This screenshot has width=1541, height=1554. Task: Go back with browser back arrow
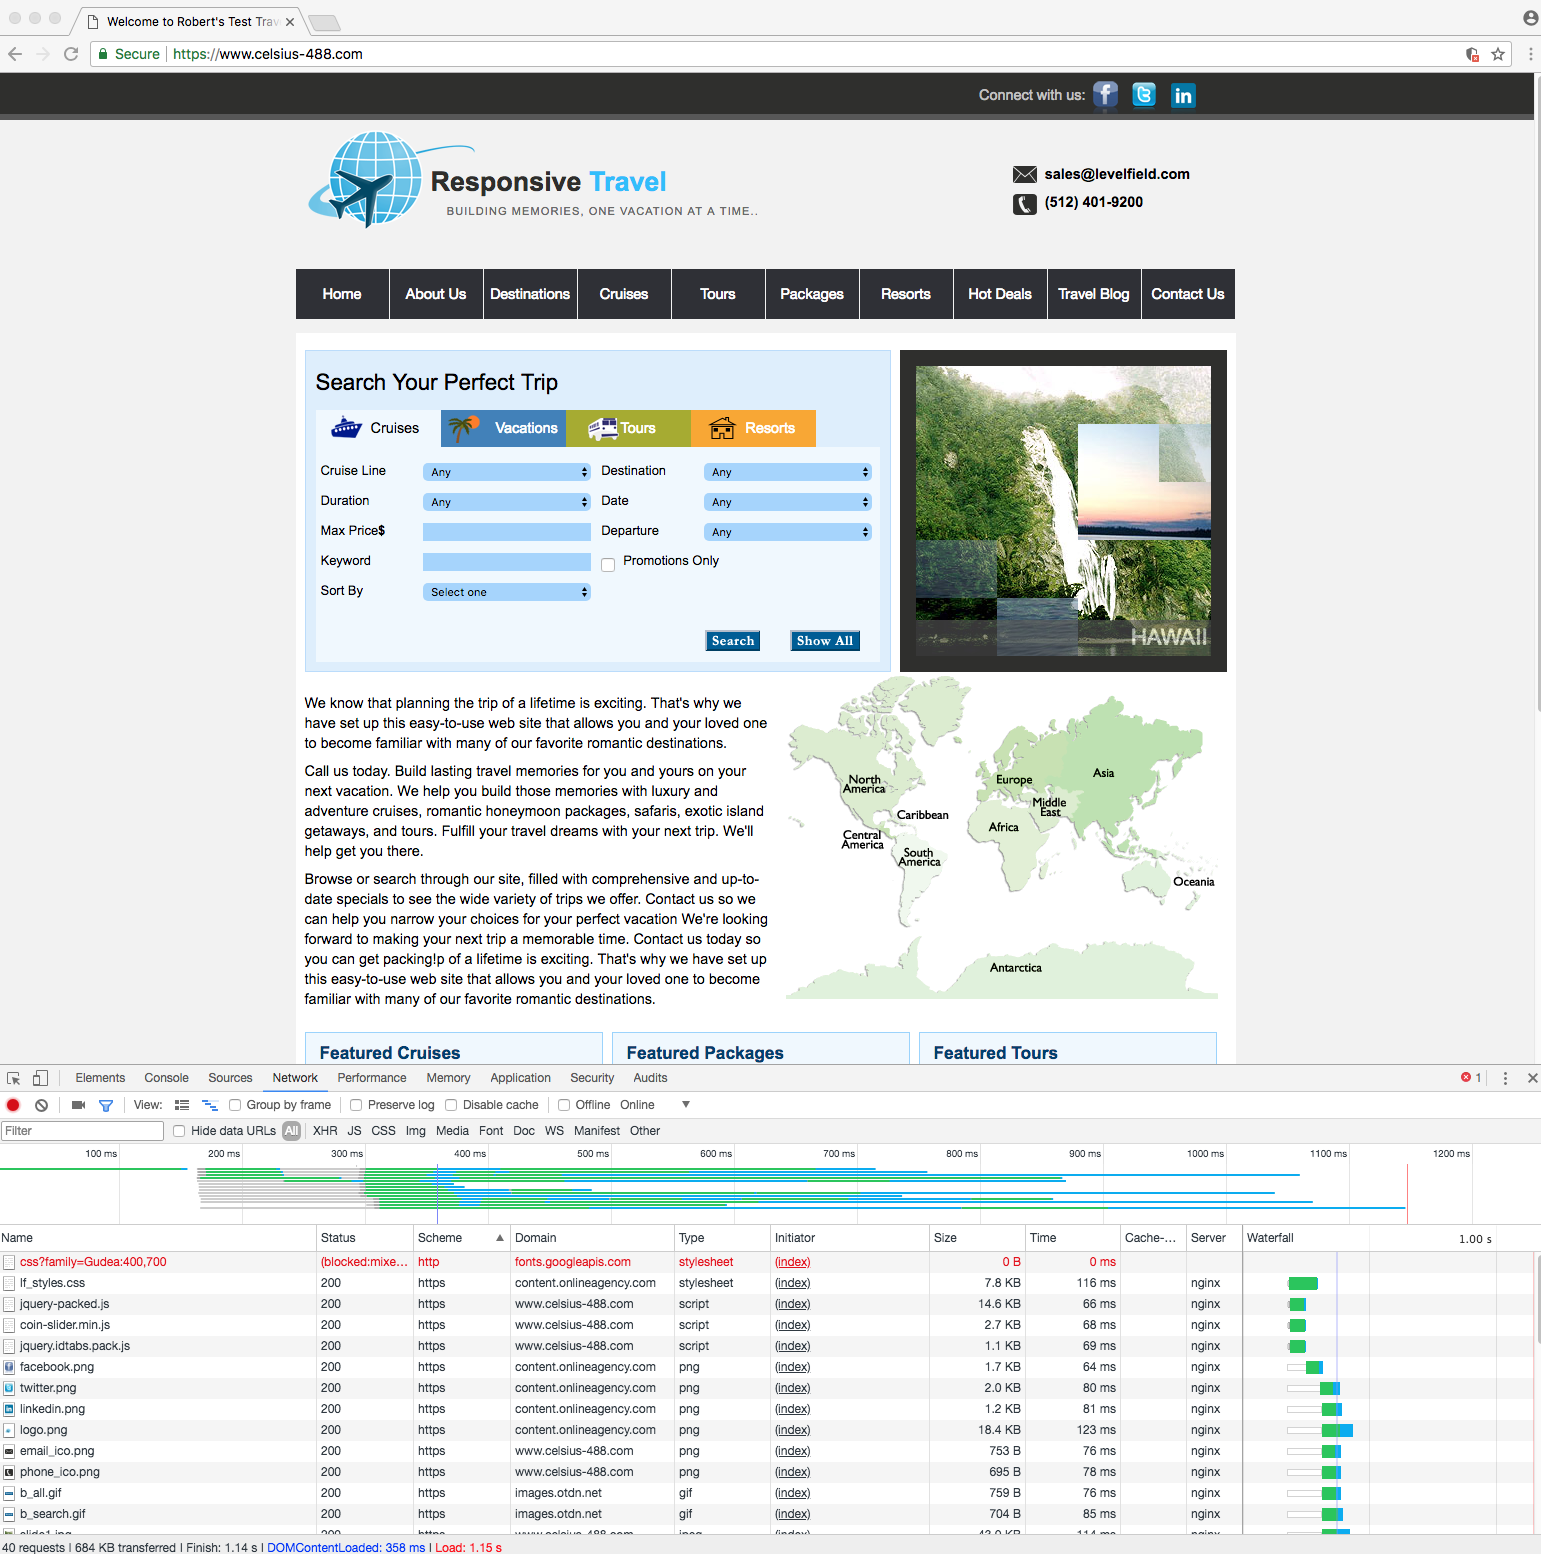click(14, 54)
